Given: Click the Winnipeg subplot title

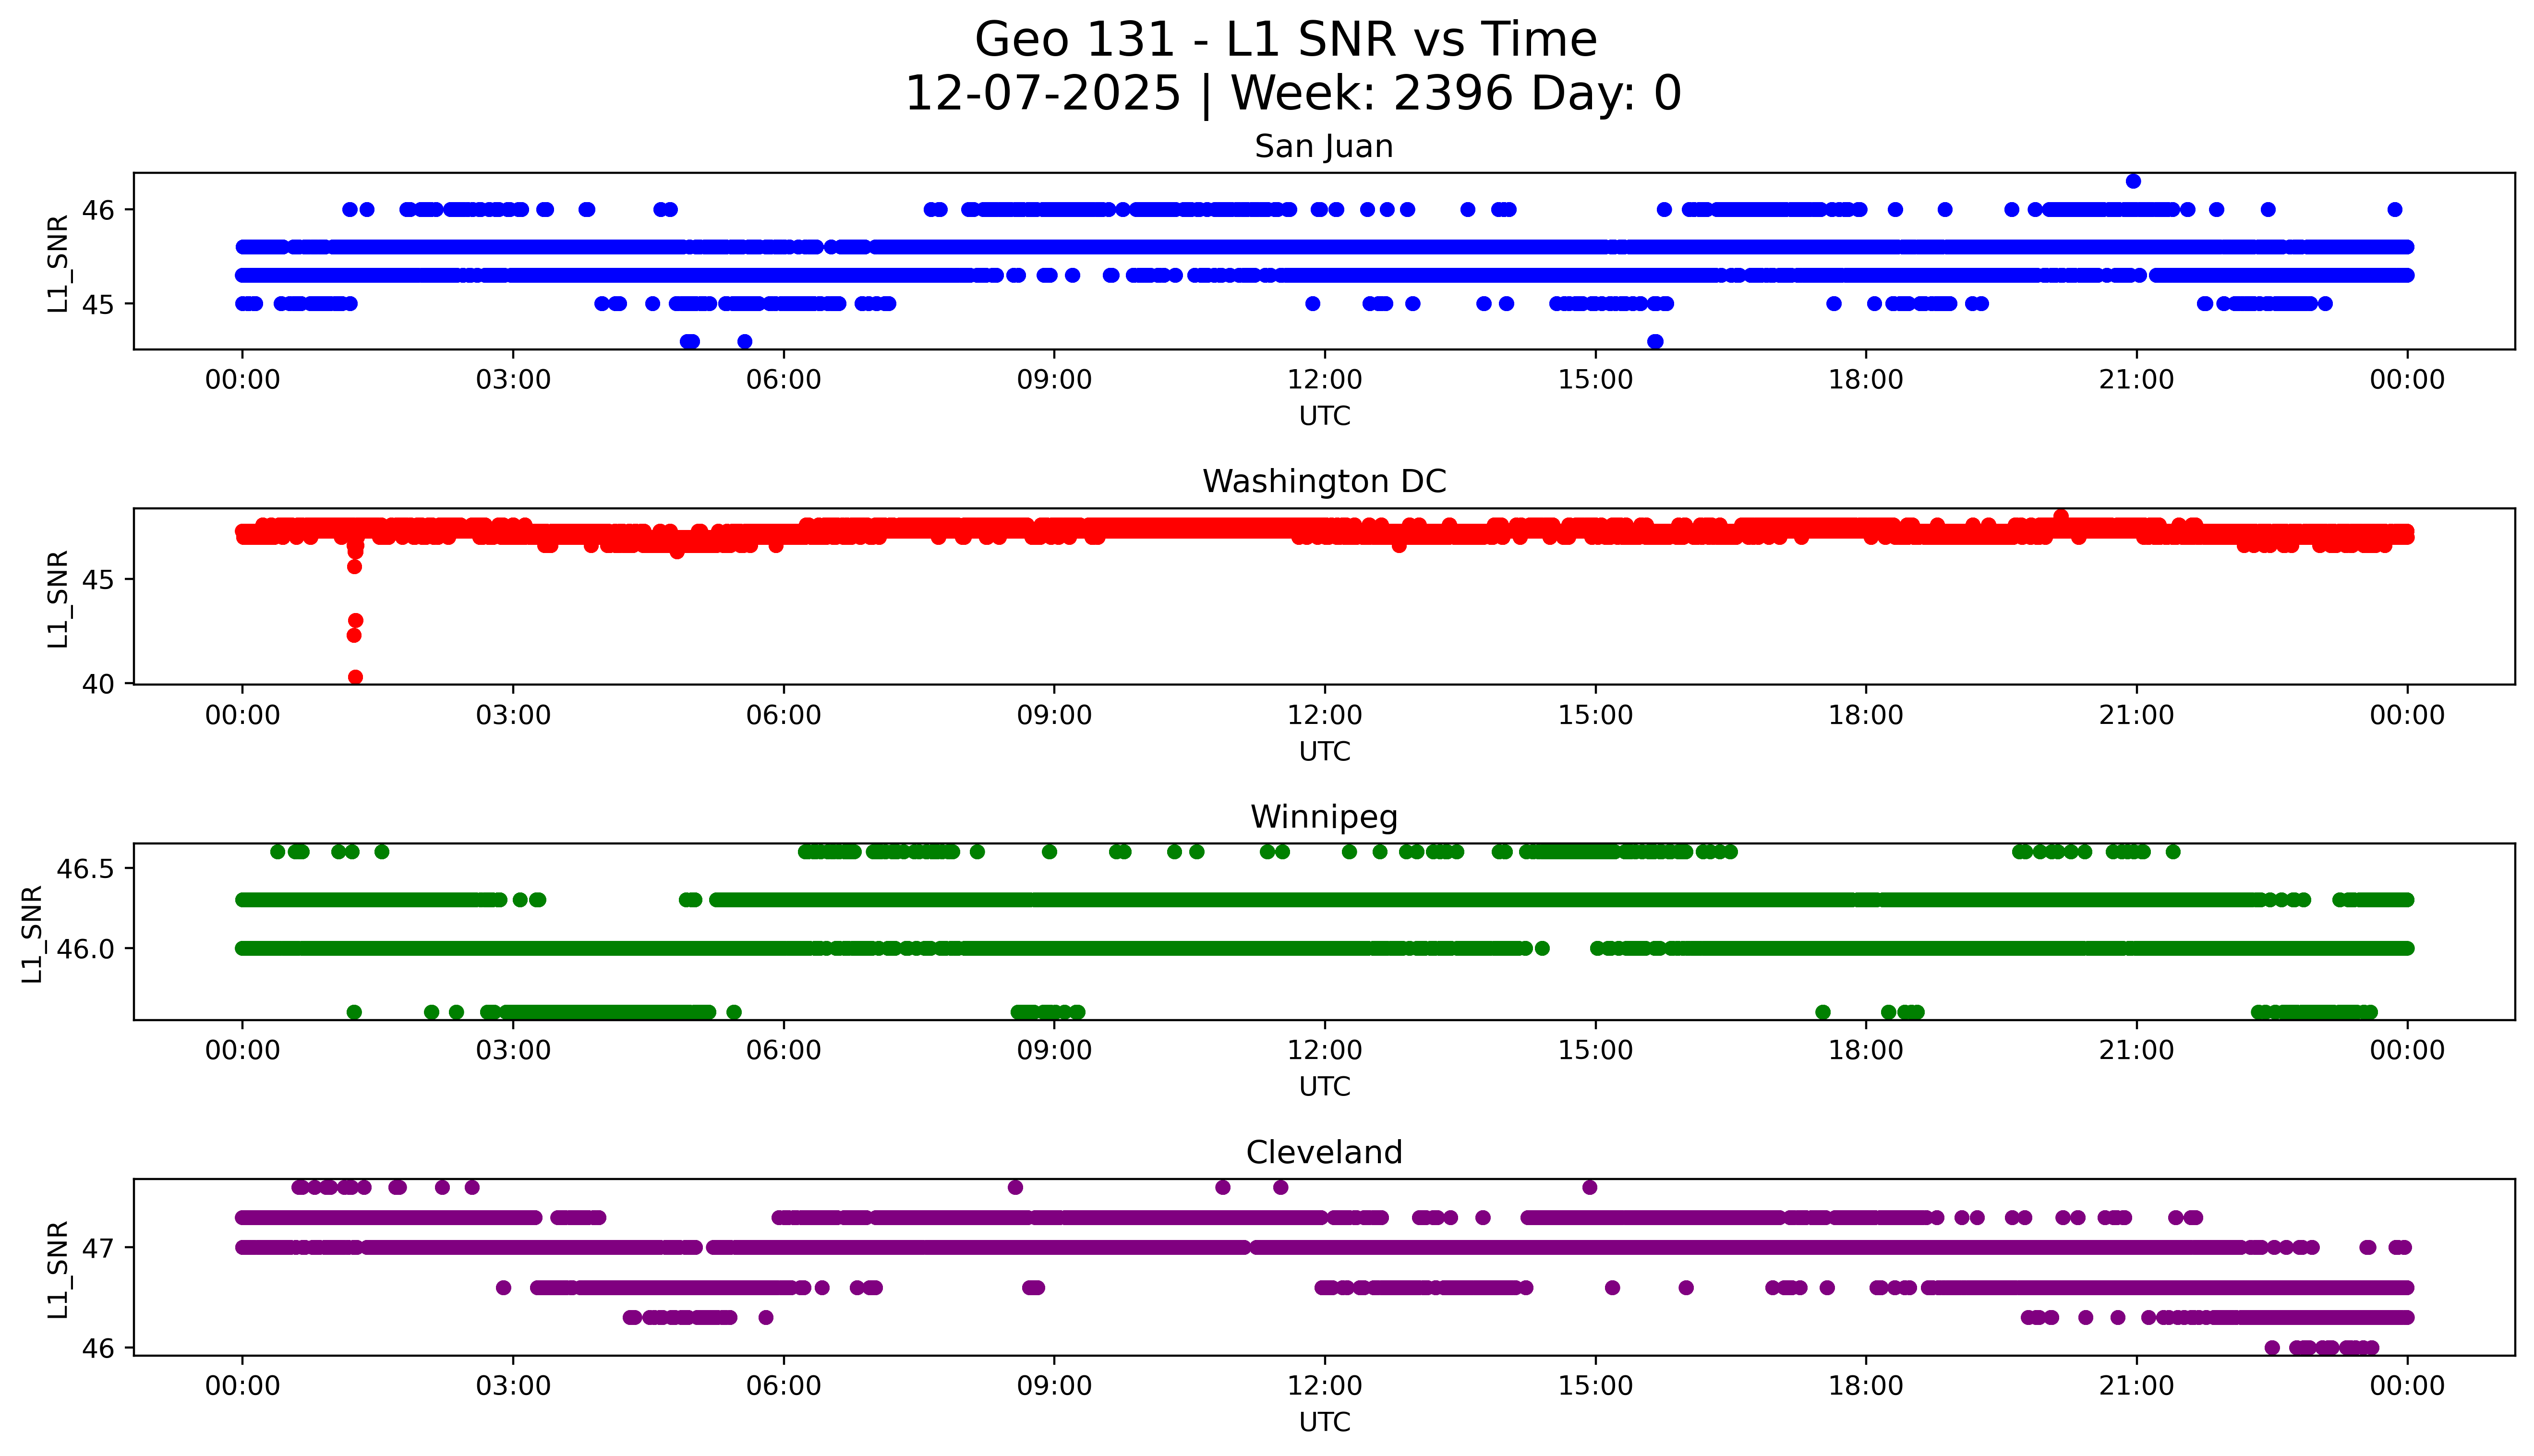Looking at the screenshot, I should [x=1323, y=817].
